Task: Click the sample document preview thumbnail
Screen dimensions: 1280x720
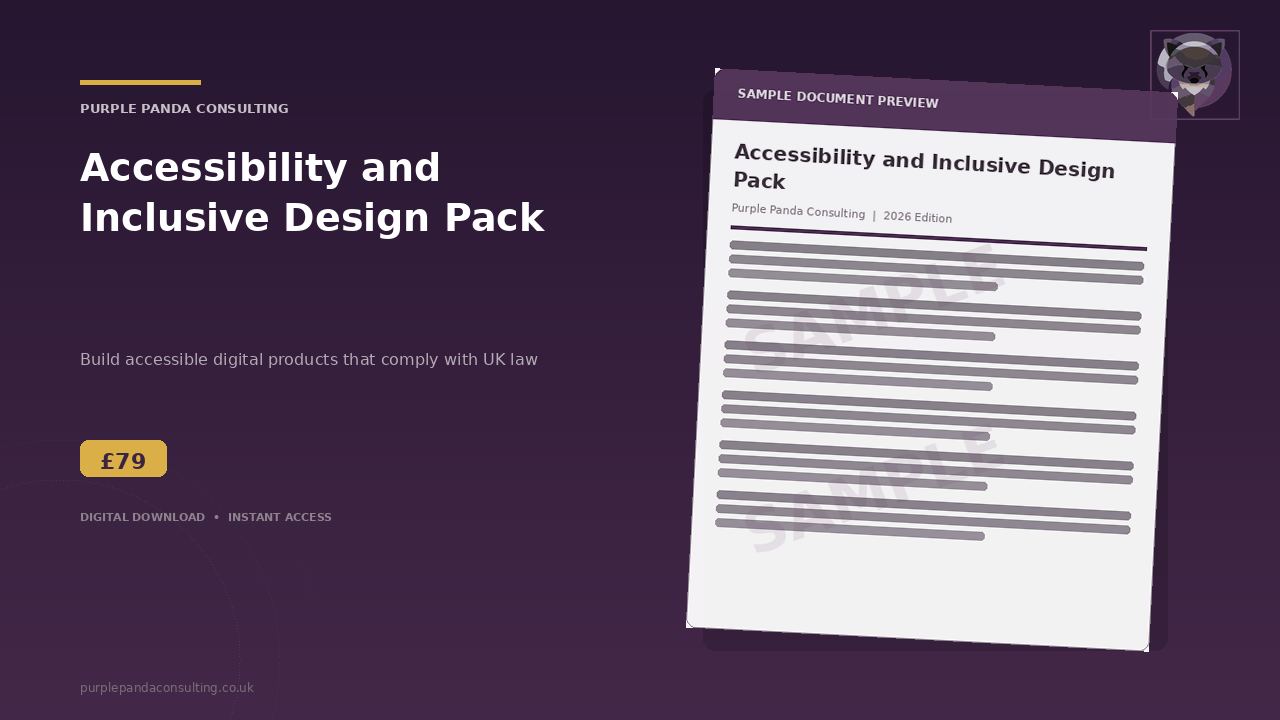Action: pyautogui.click(x=932, y=360)
